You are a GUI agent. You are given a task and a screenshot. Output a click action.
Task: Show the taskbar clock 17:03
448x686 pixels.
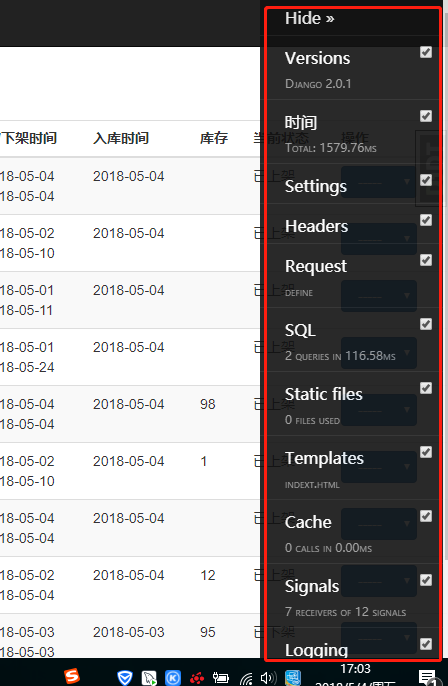(355, 668)
